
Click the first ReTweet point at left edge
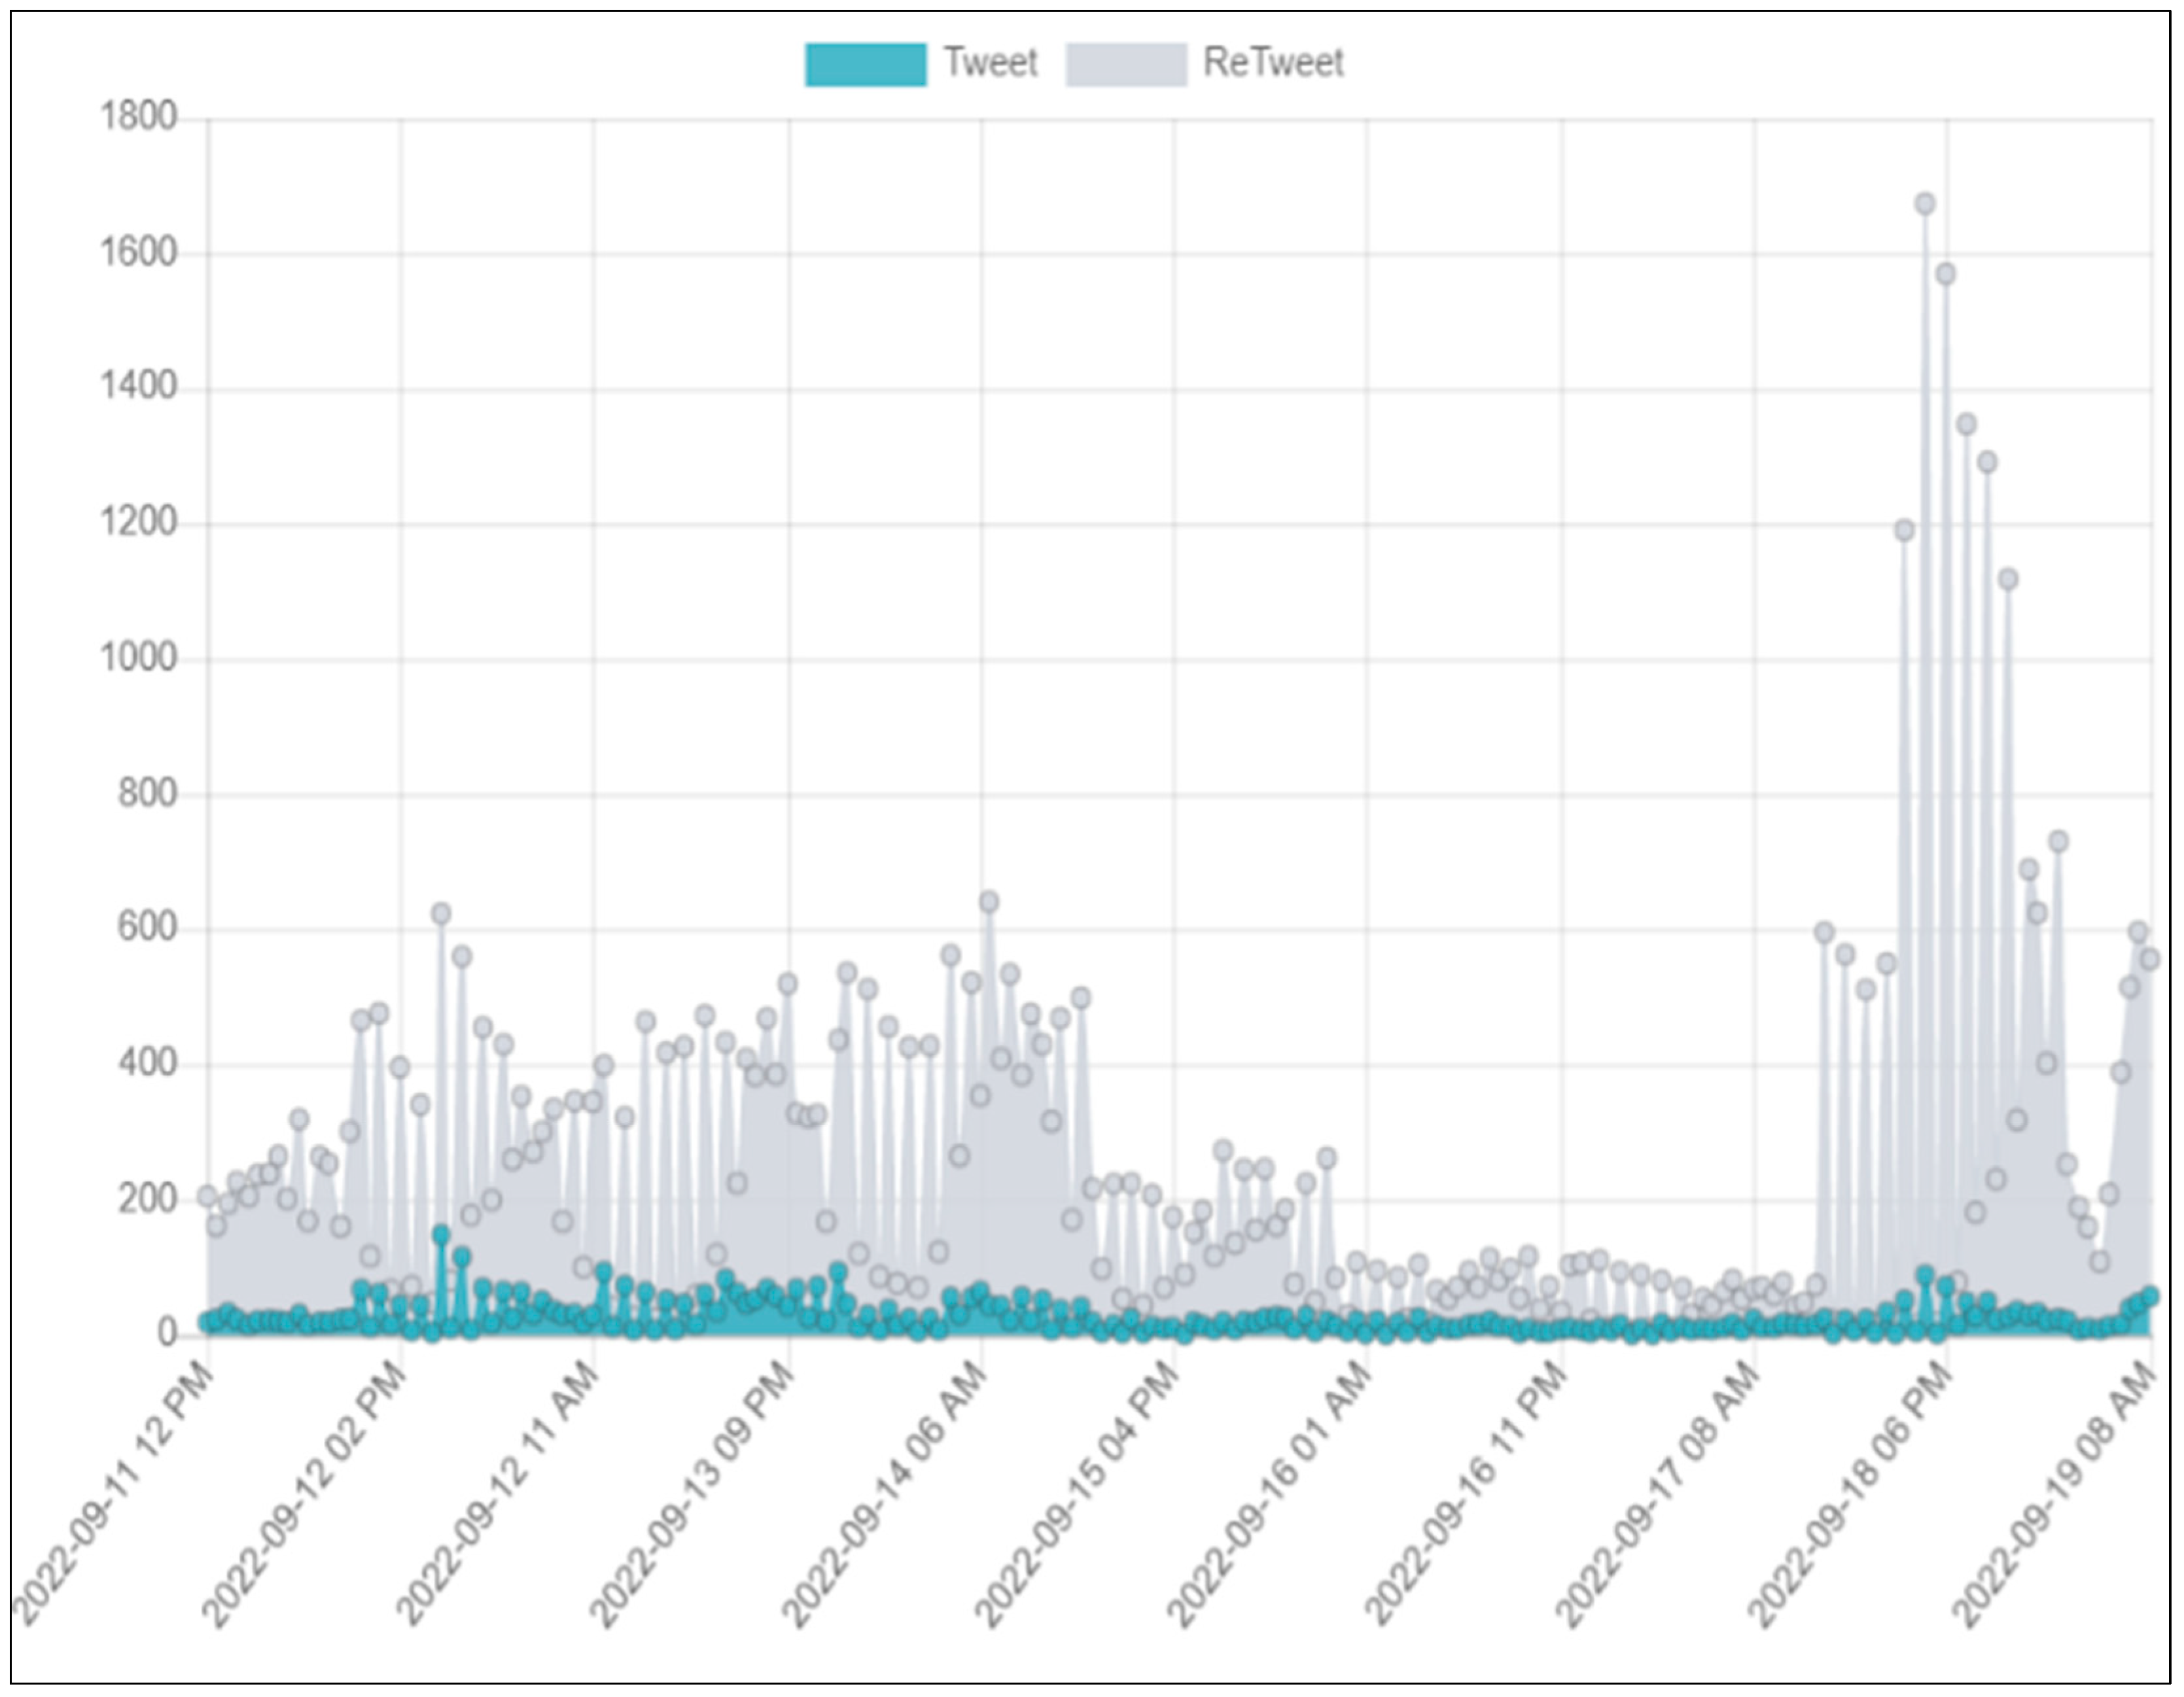coord(207,1196)
